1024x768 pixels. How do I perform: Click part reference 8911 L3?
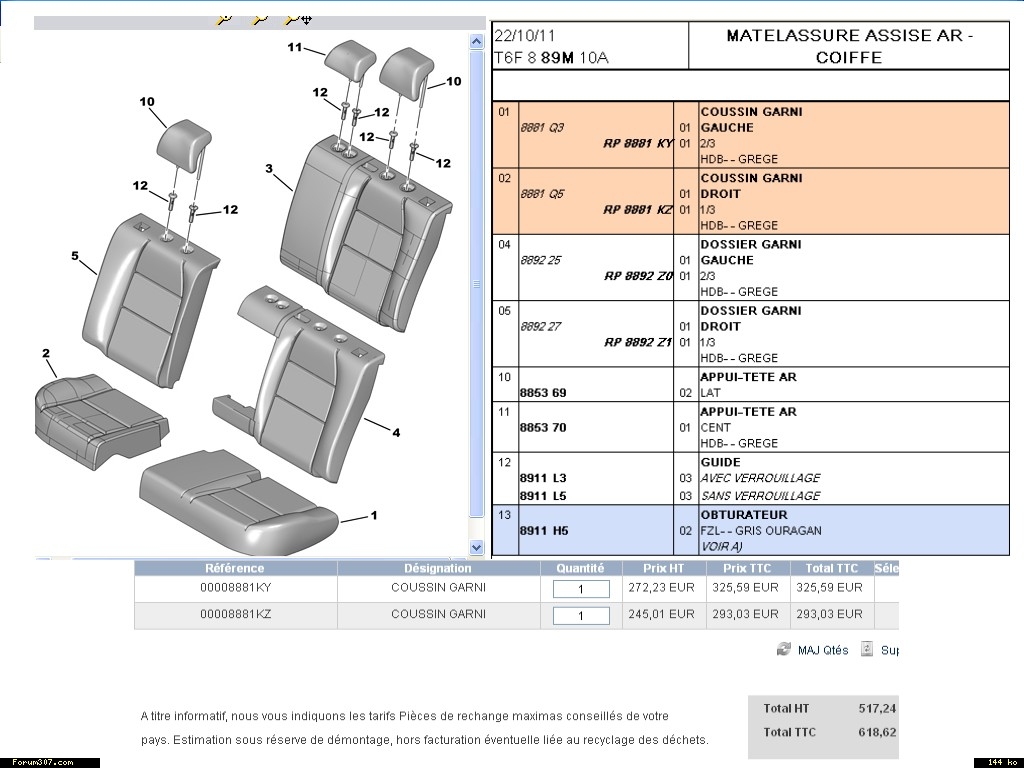coord(543,479)
